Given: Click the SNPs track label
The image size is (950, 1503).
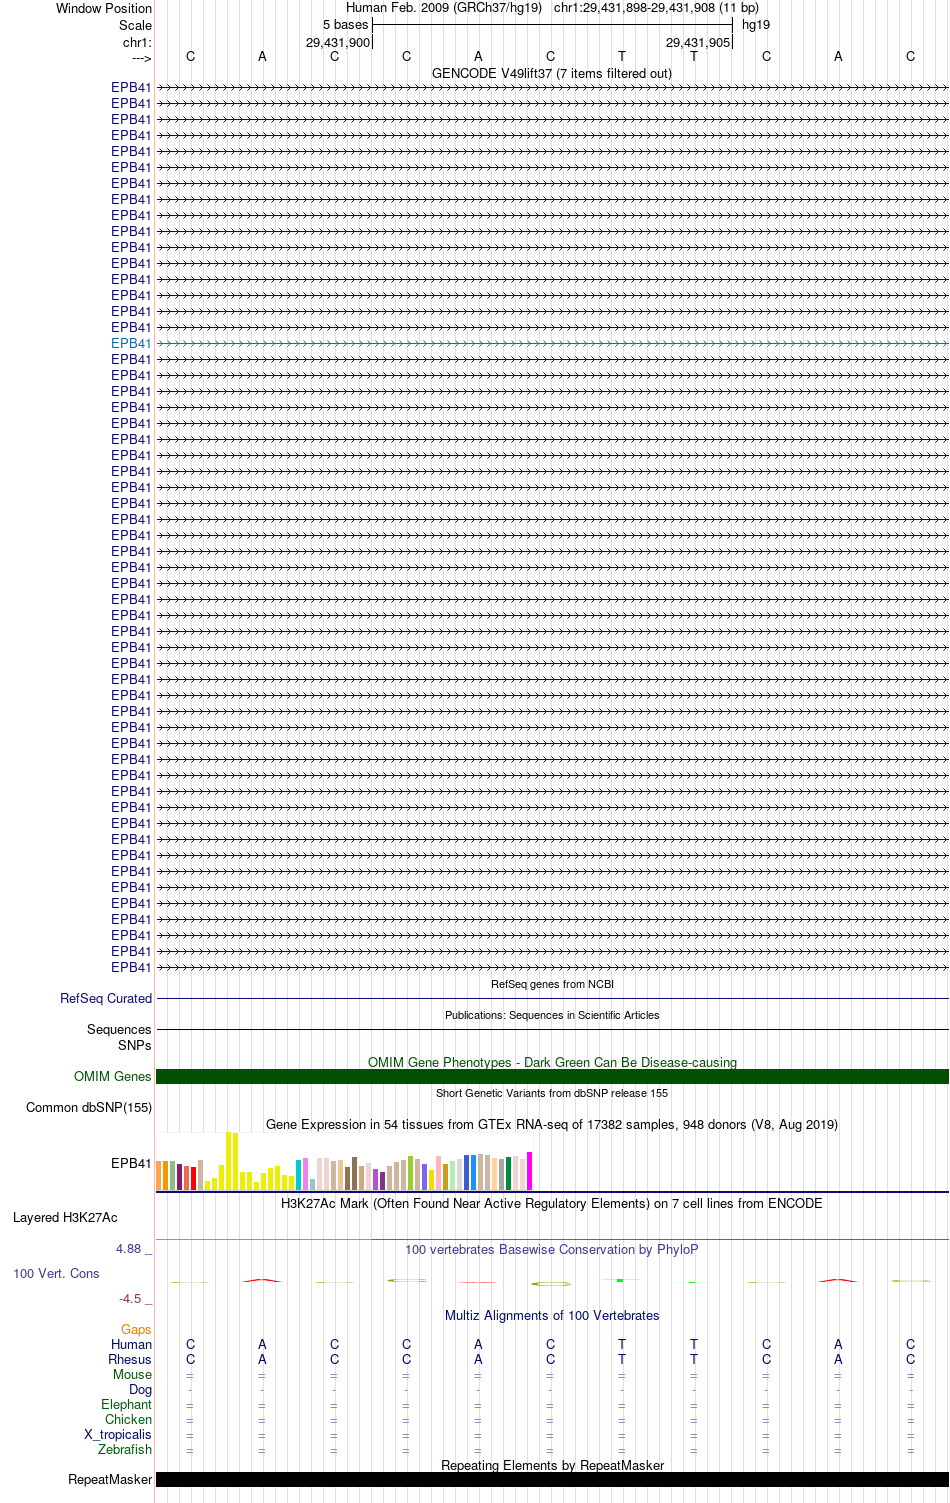Looking at the screenshot, I should click(x=135, y=1045).
